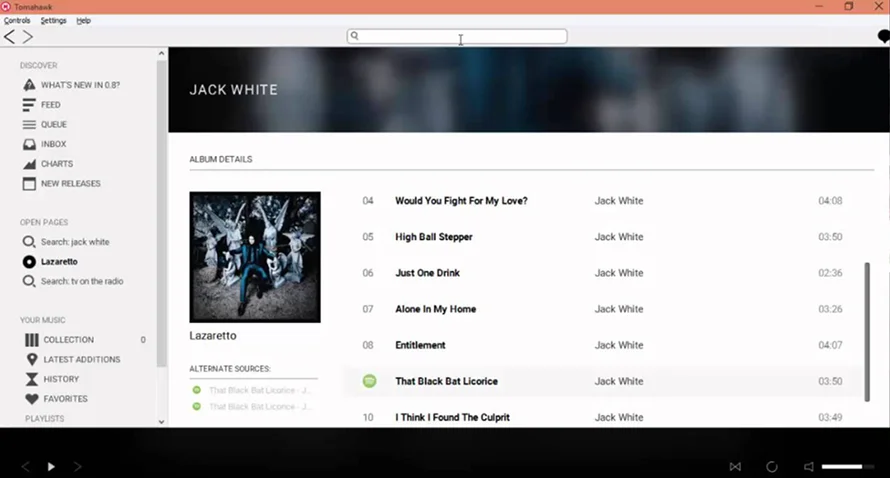Open the Settings menu

tap(53, 20)
